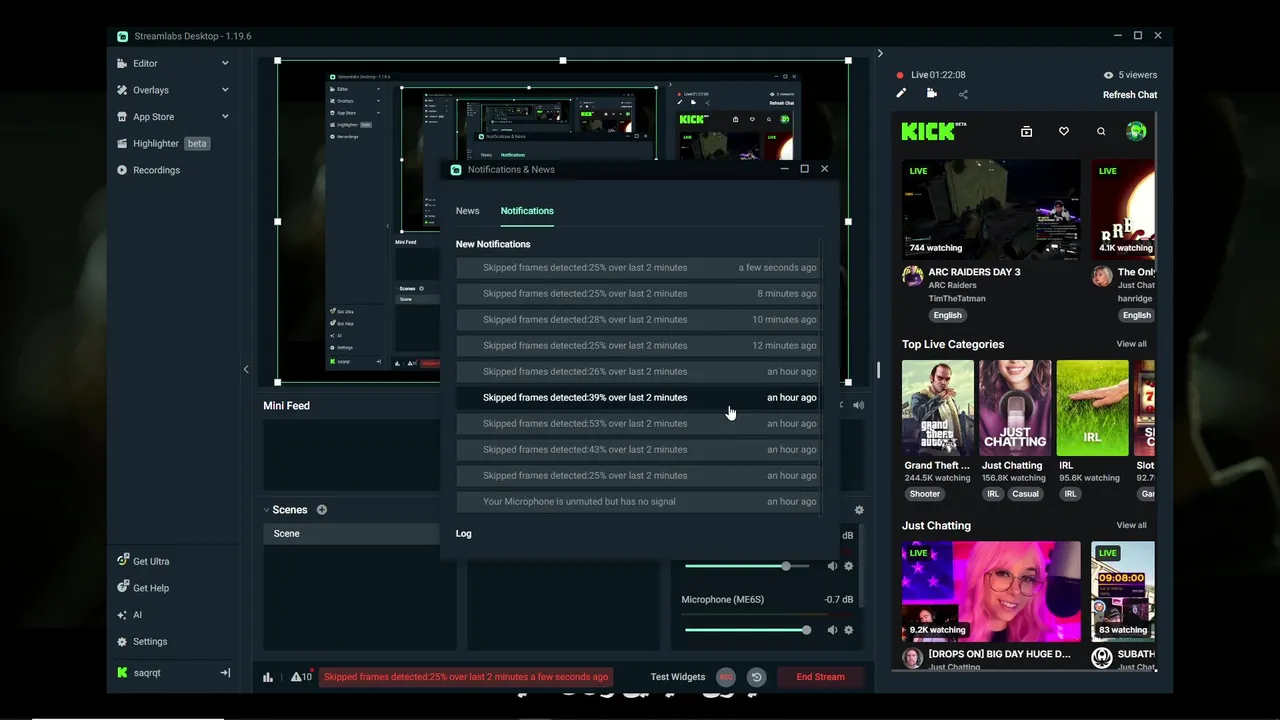
Task: Open Grand Theft category thumbnail
Action: coord(937,408)
